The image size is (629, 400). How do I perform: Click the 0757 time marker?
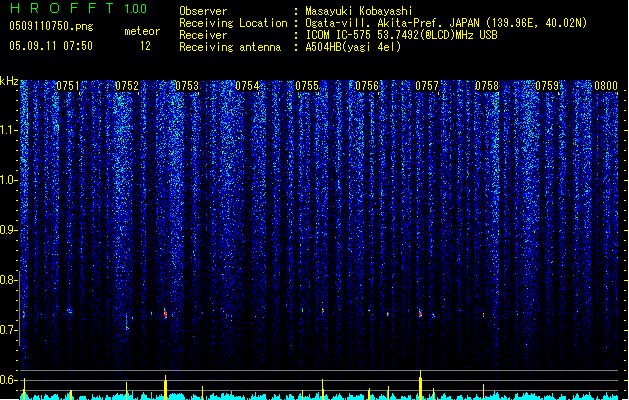[427, 86]
